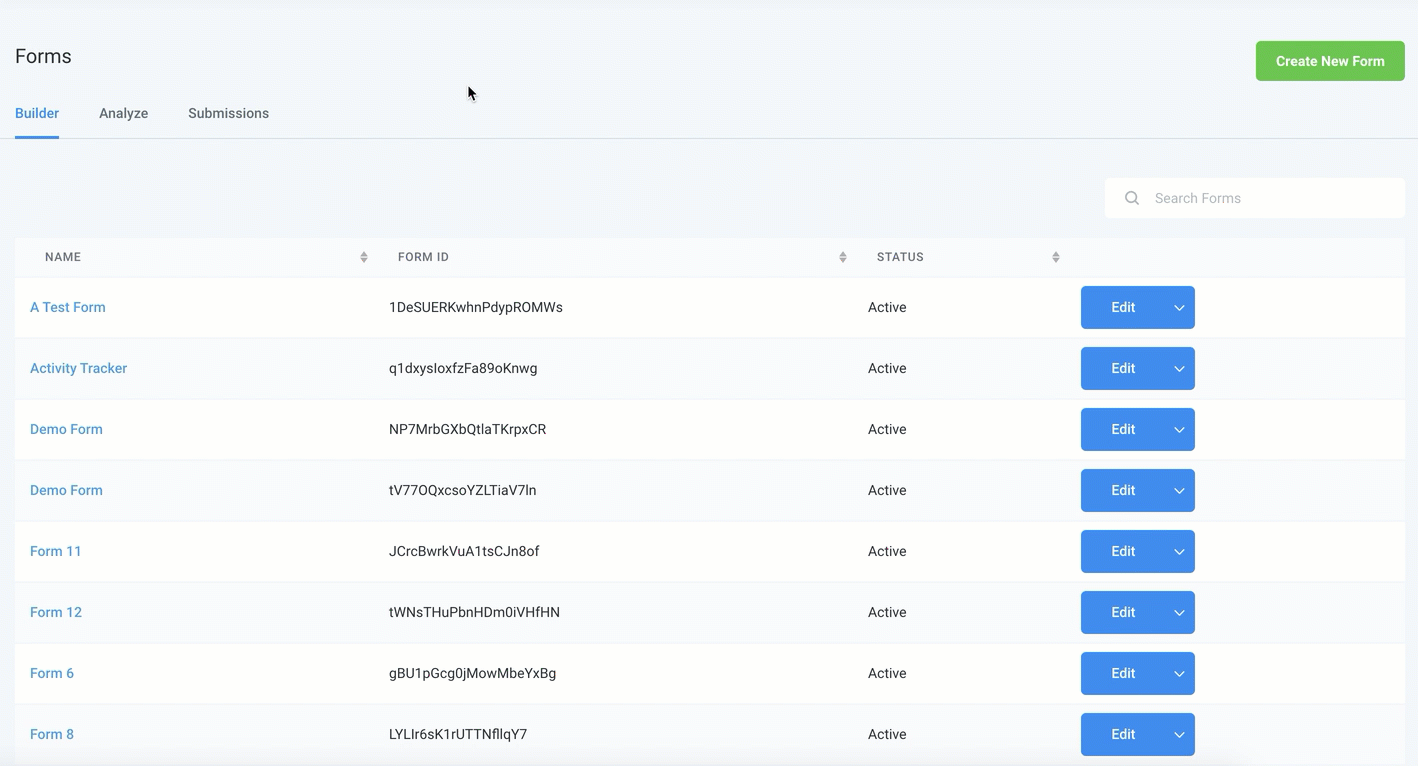Click the FORM ID column header

423,257
